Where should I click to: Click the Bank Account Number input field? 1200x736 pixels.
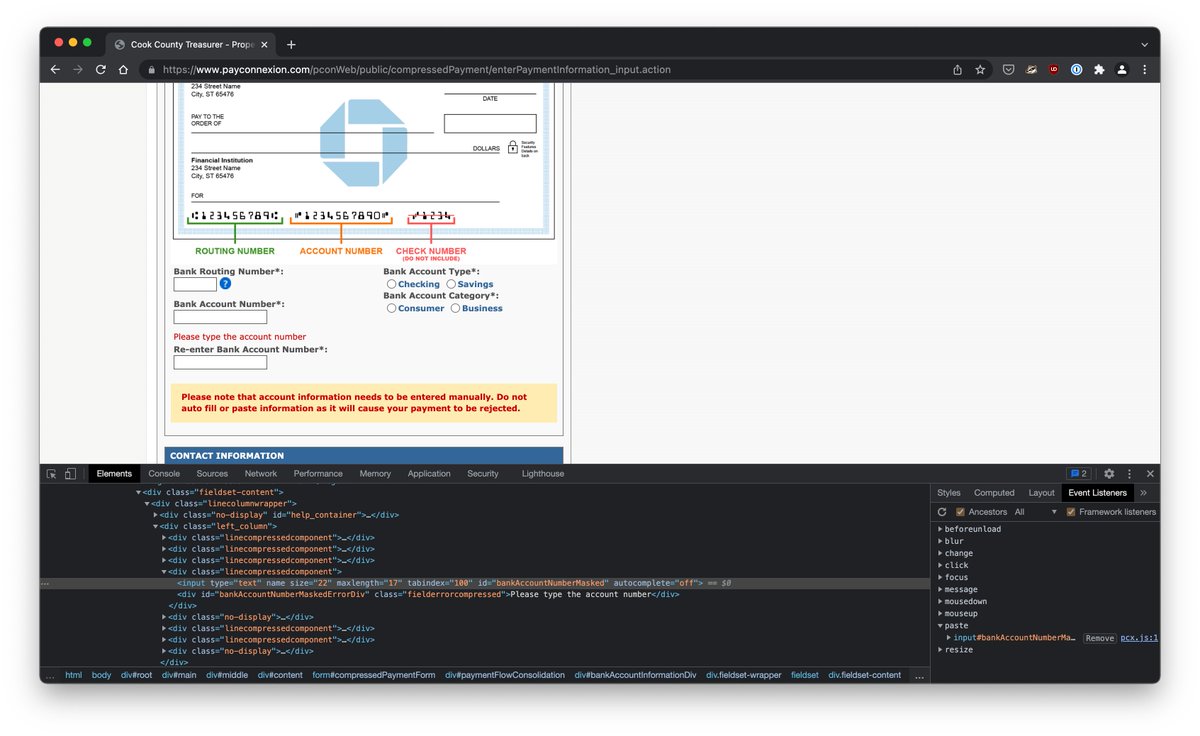(x=220, y=317)
